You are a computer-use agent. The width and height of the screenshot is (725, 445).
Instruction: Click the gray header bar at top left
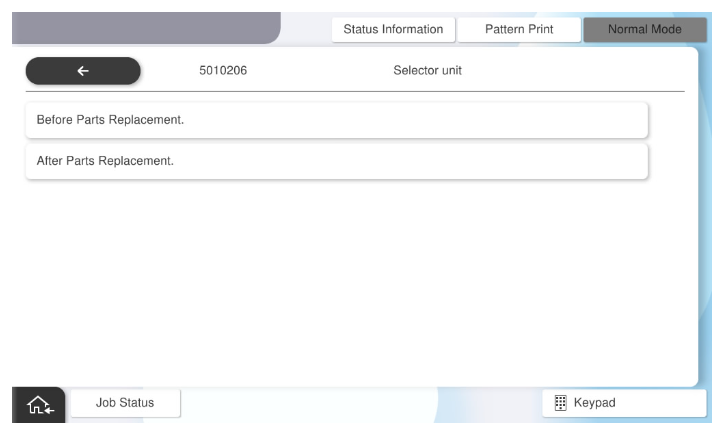[x=150, y=27]
